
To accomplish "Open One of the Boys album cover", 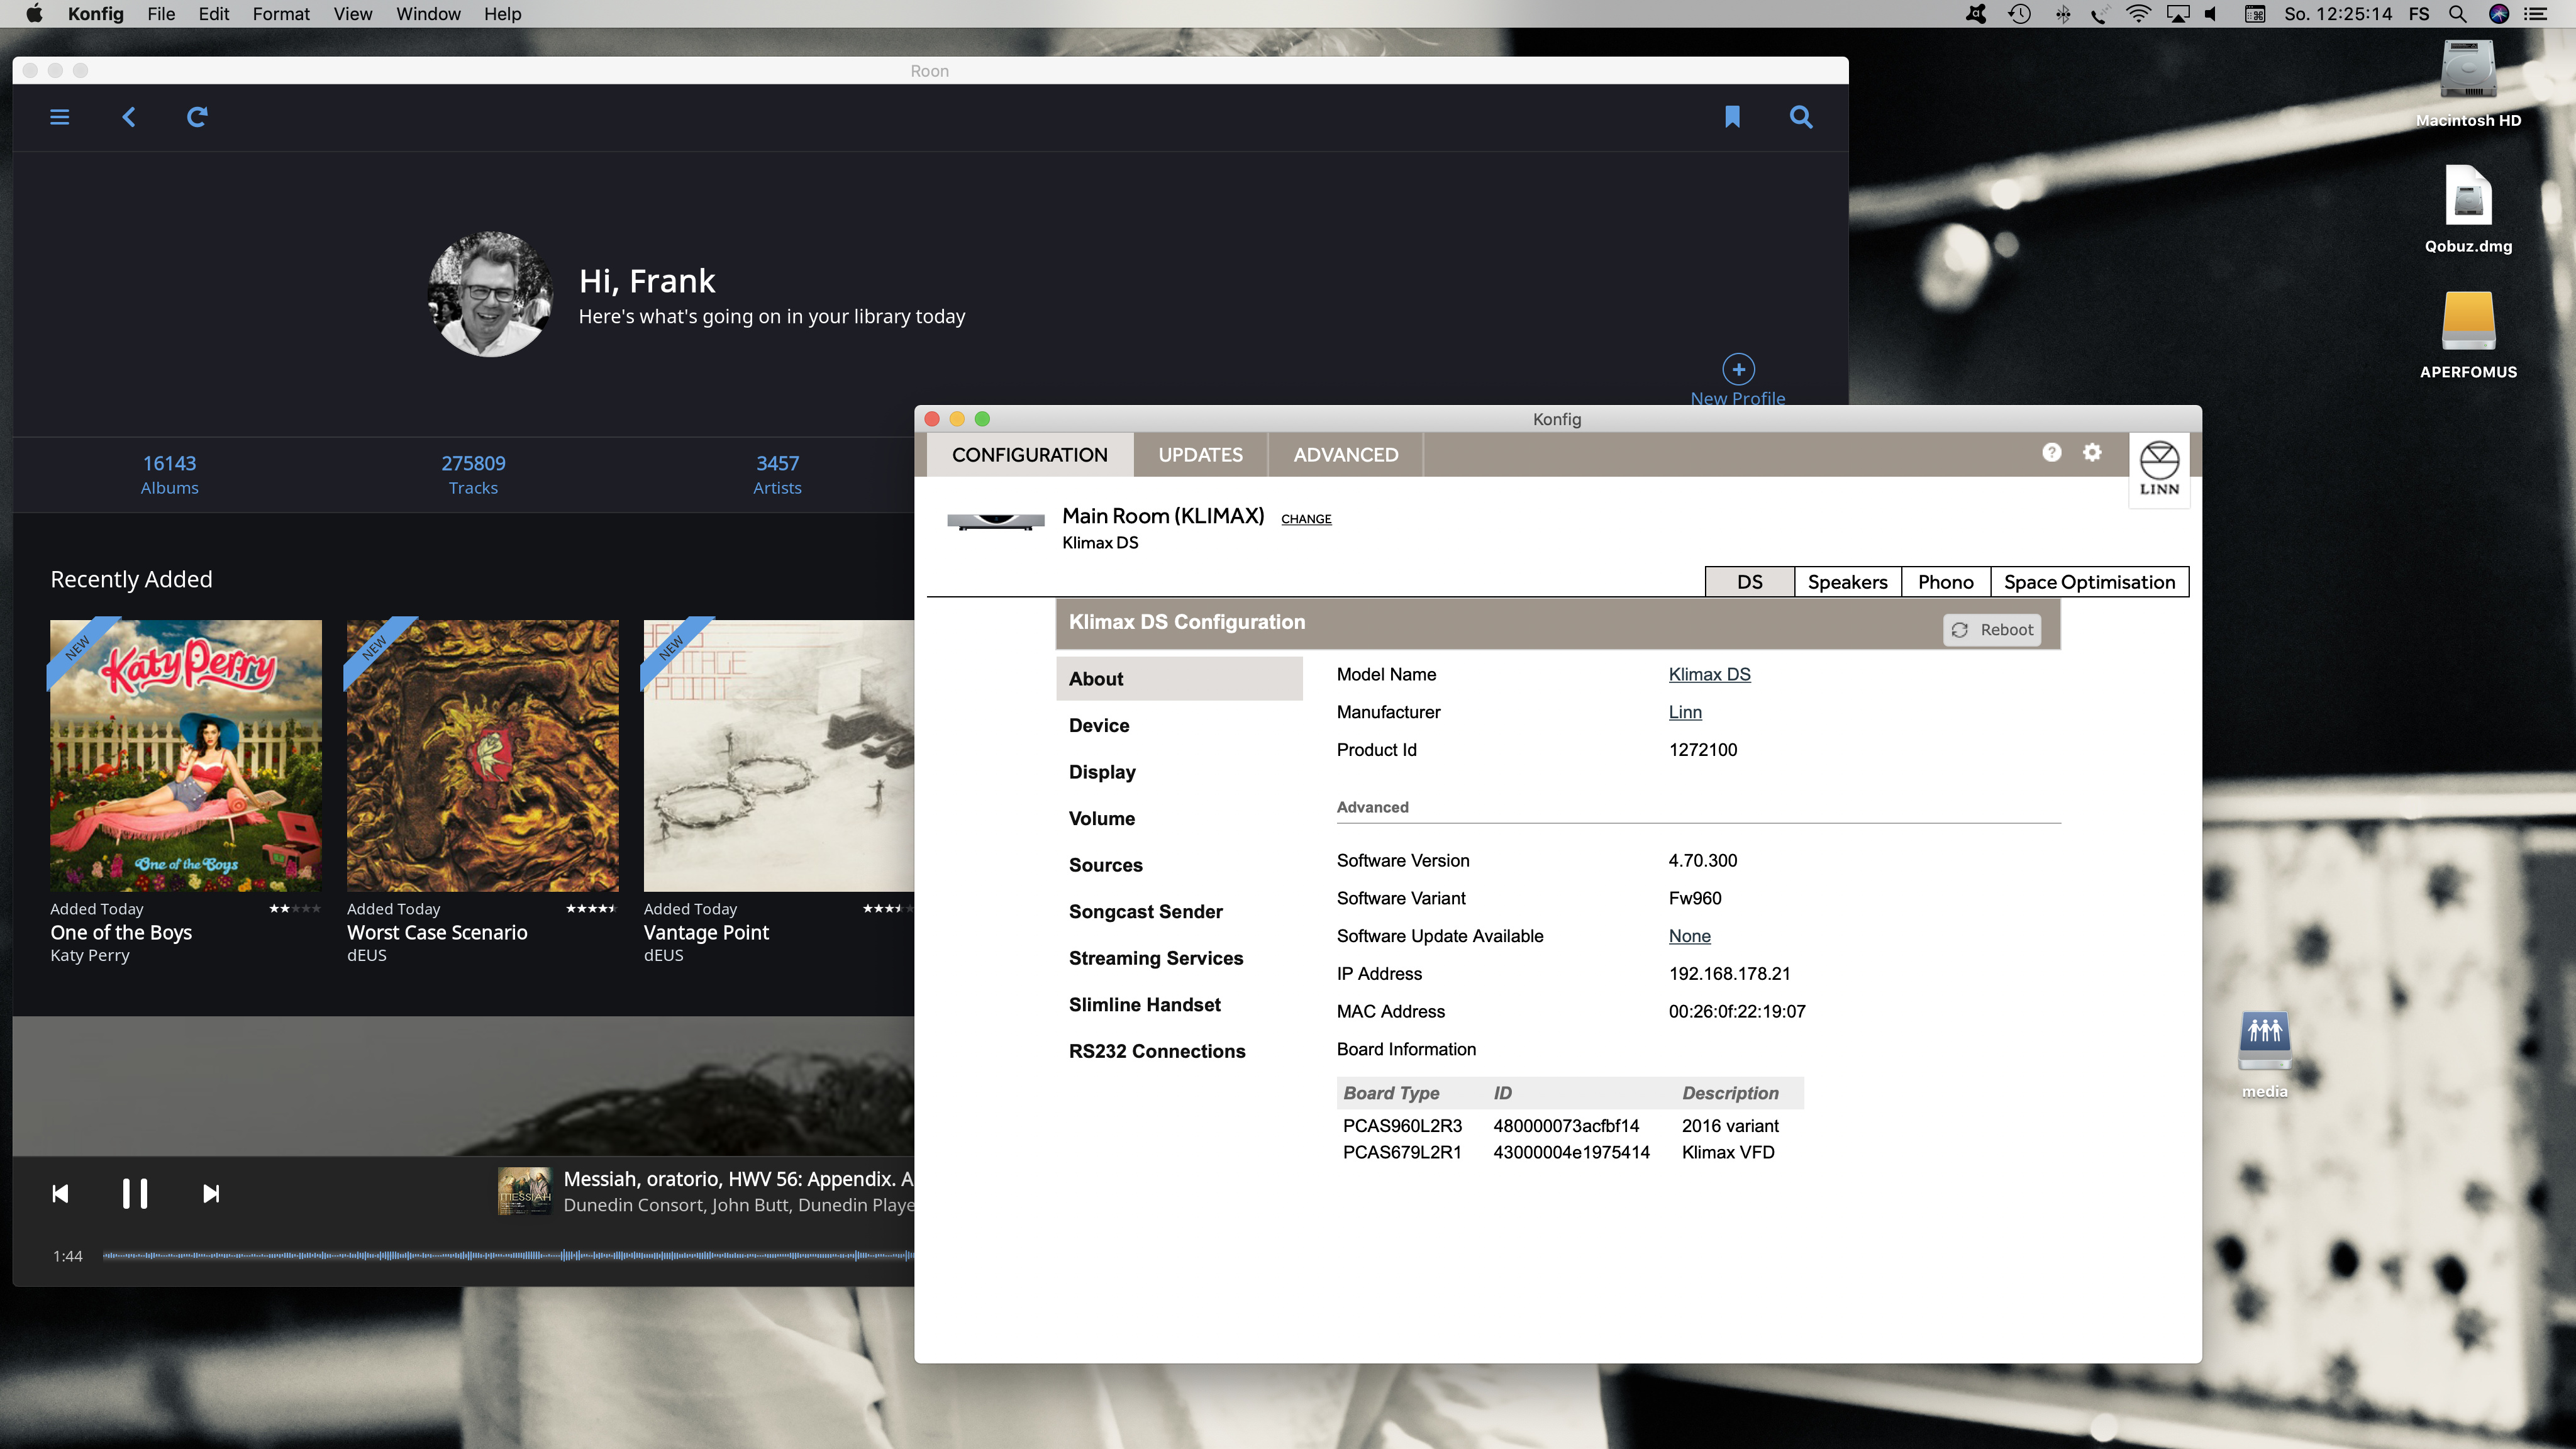I will click(x=186, y=755).
